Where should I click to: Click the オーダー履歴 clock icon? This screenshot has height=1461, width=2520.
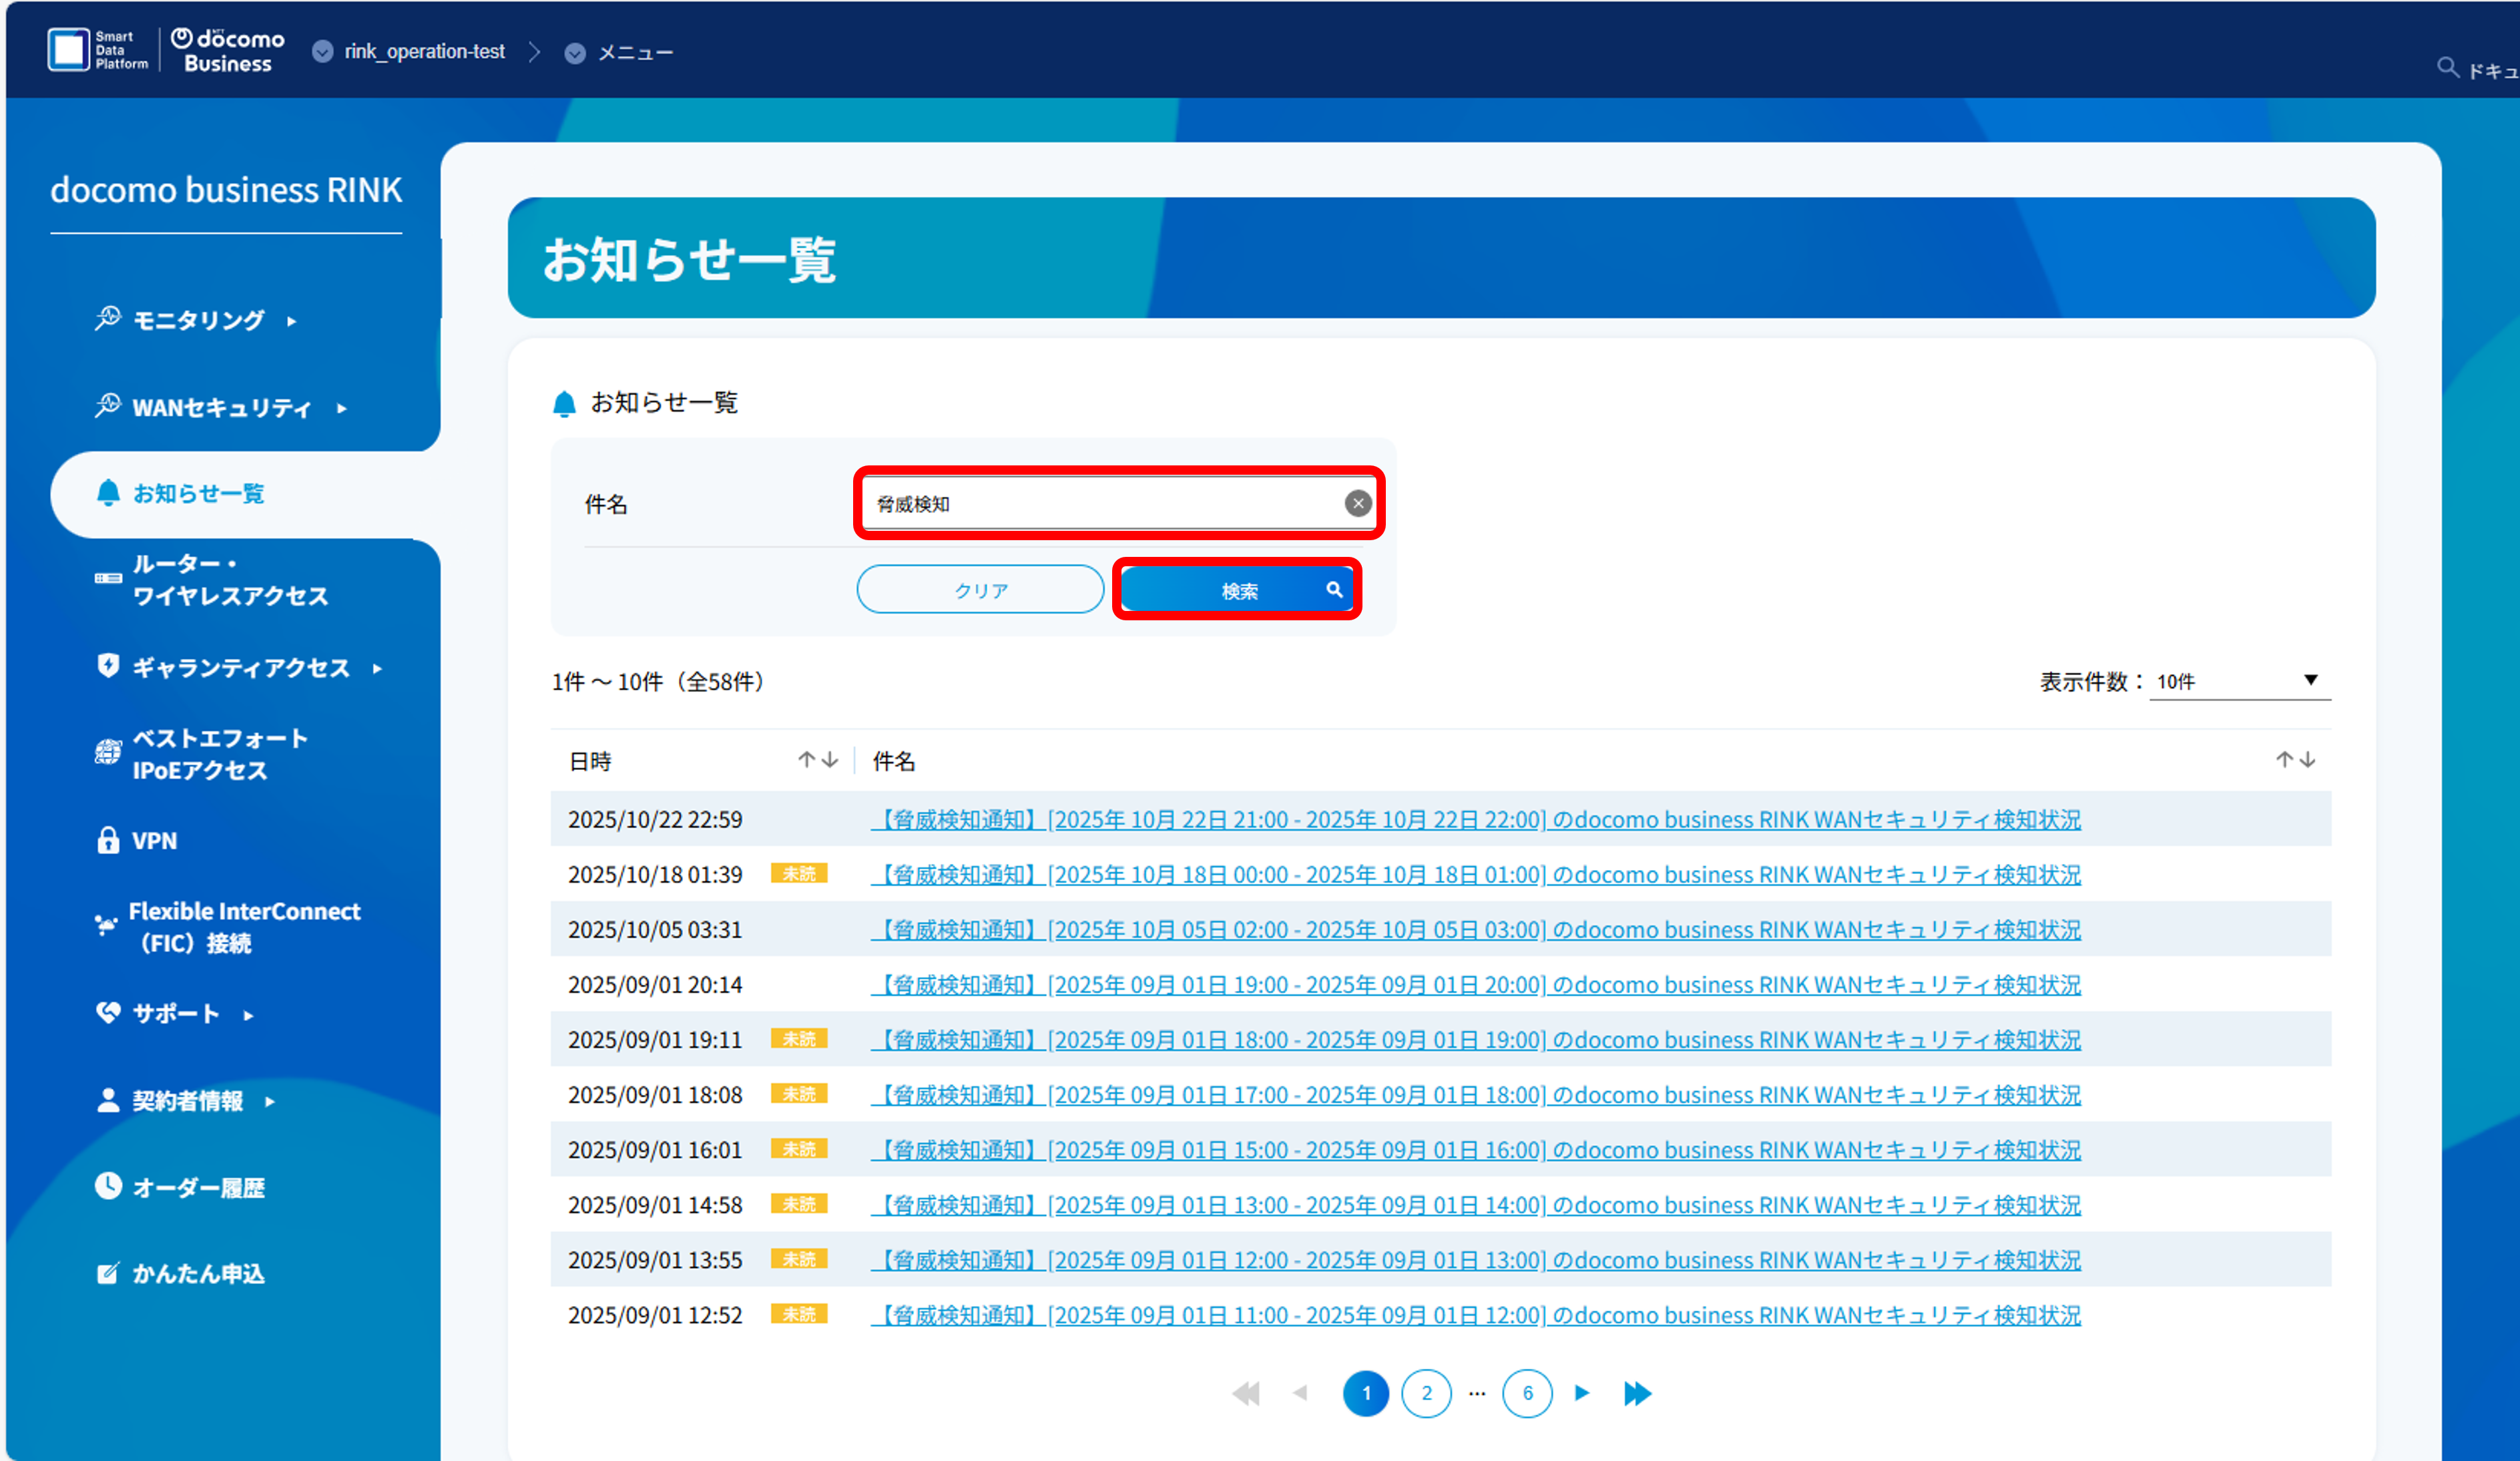(x=108, y=1186)
